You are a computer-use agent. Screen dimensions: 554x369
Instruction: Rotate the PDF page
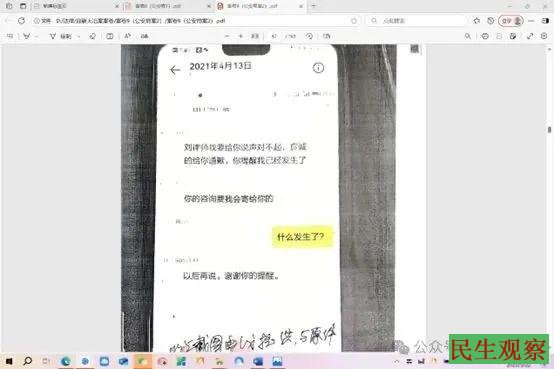[x=309, y=36]
